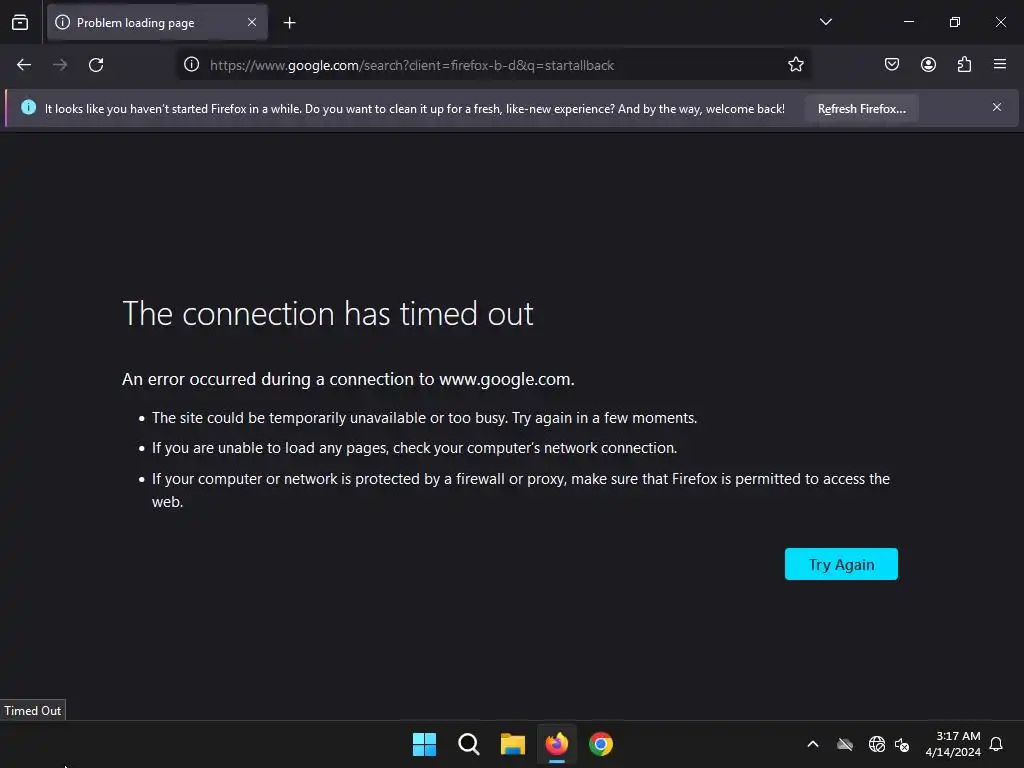Open the clock showing 3:17 AM
Screen dimensions: 1024x768
(953, 744)
